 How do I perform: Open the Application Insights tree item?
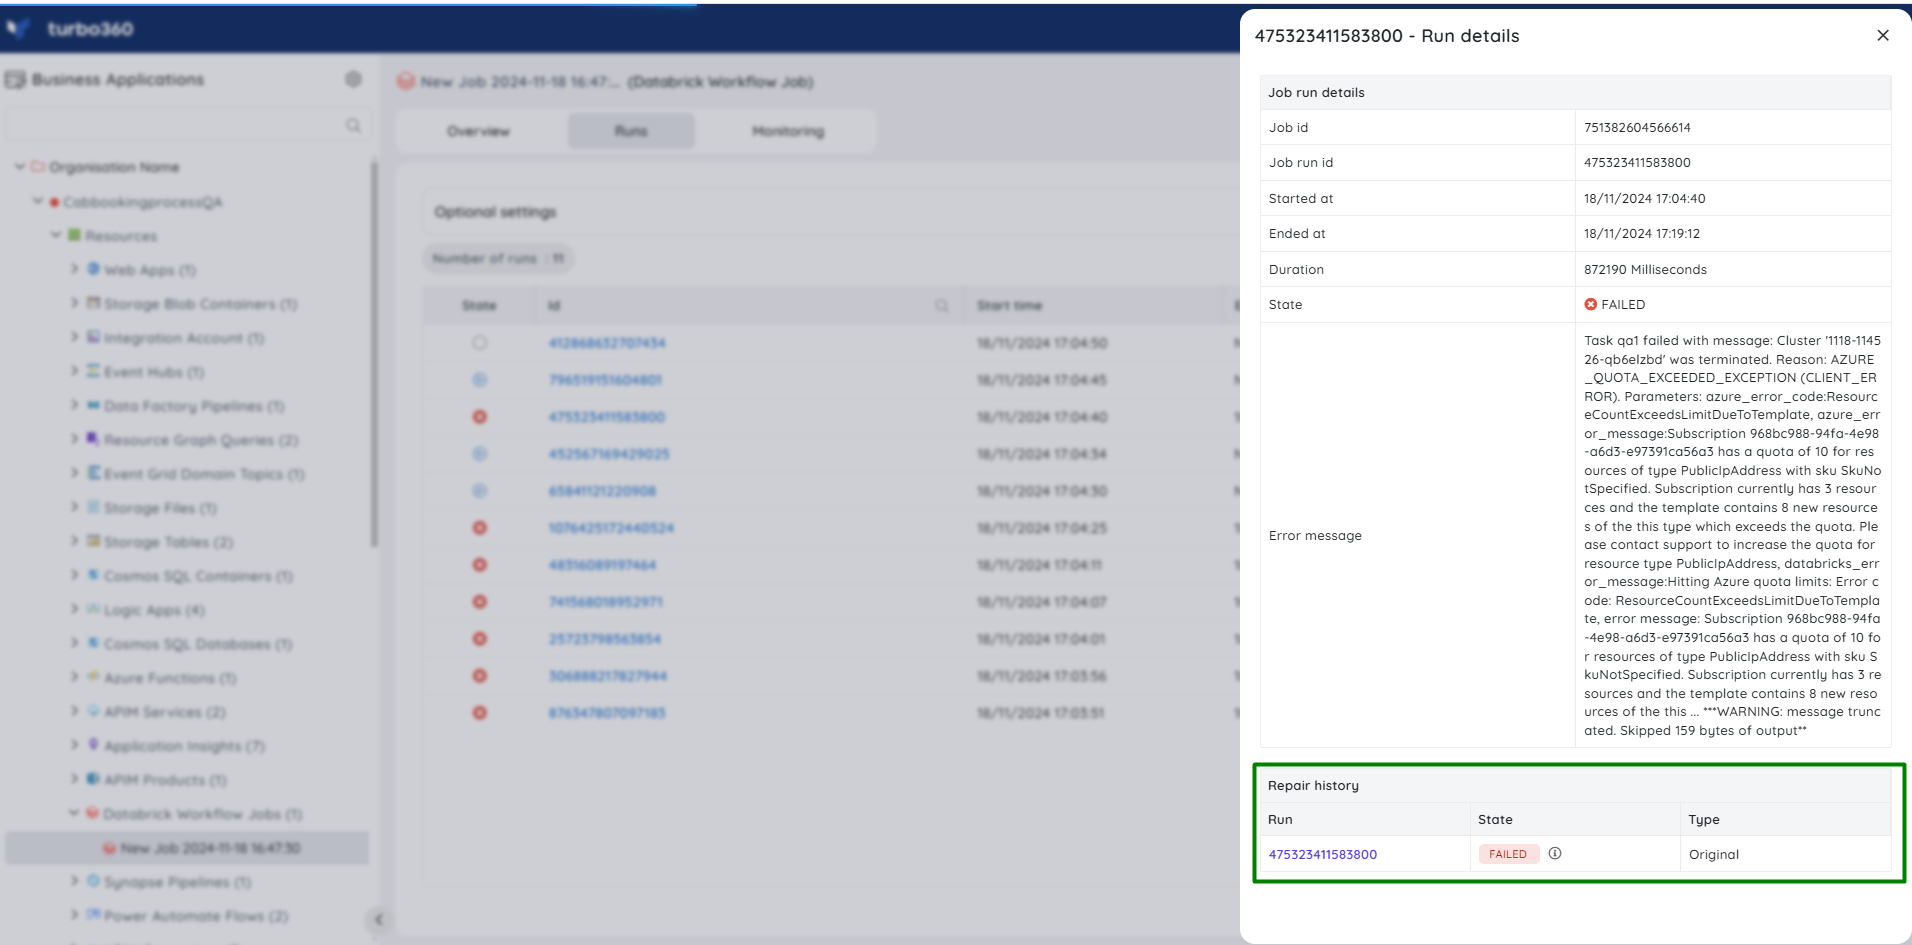tap(184, 746)
